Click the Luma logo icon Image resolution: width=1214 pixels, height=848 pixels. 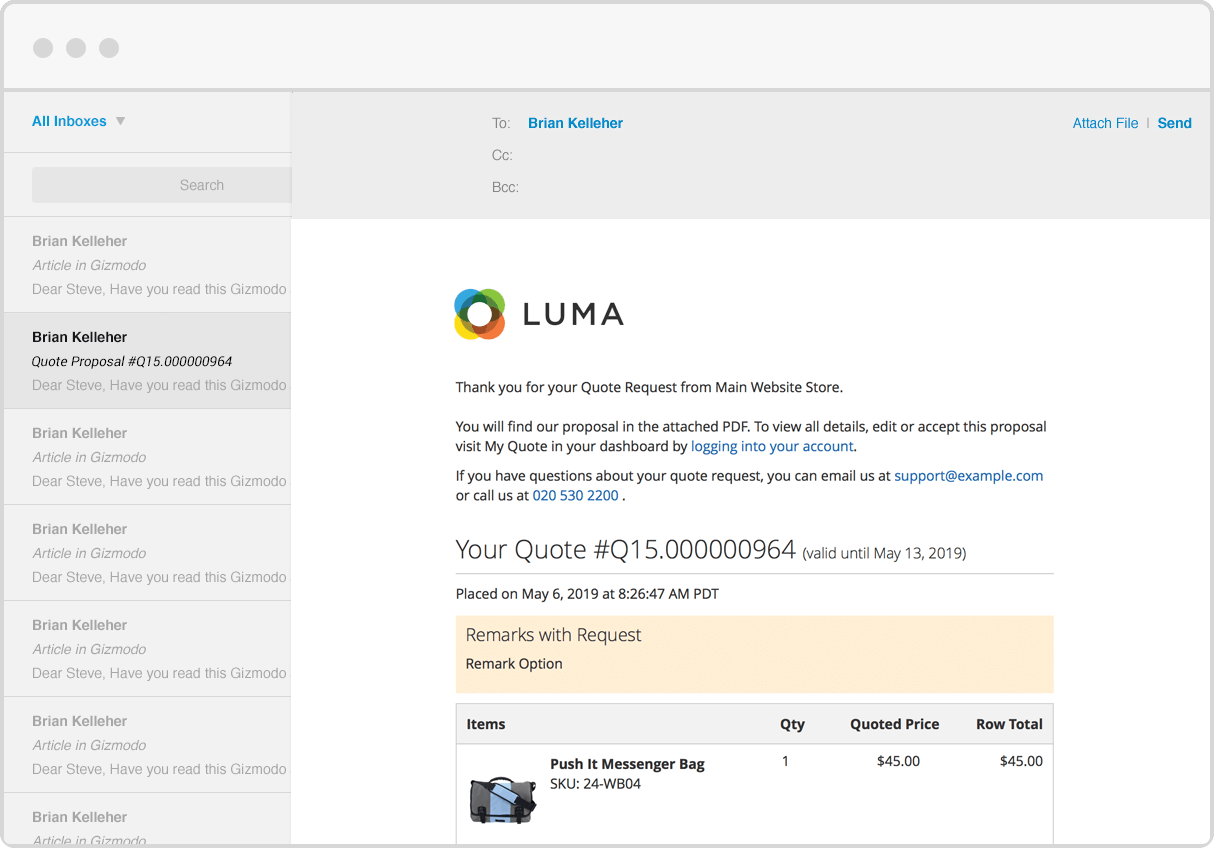[x=480, y=314]
